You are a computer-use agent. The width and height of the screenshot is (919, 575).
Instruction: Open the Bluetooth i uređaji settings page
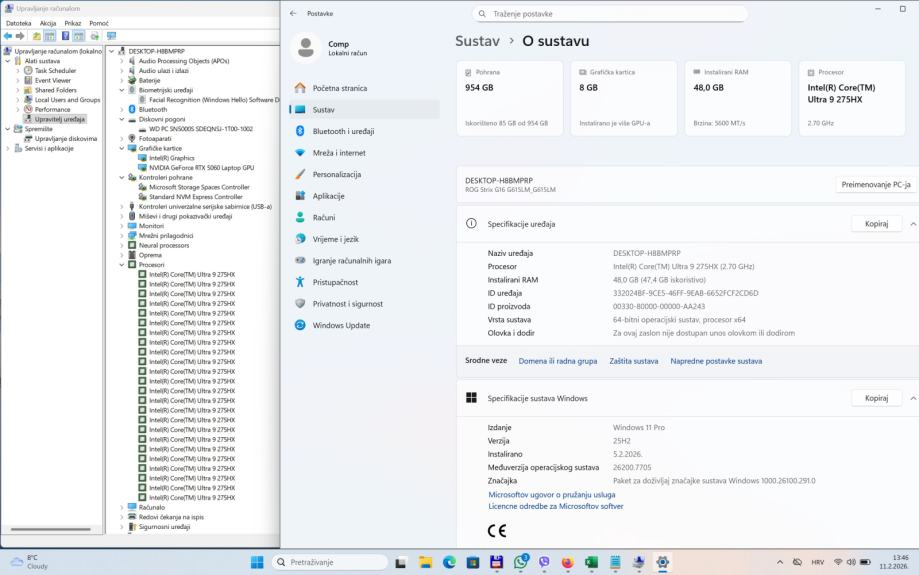tap(343, 131)
